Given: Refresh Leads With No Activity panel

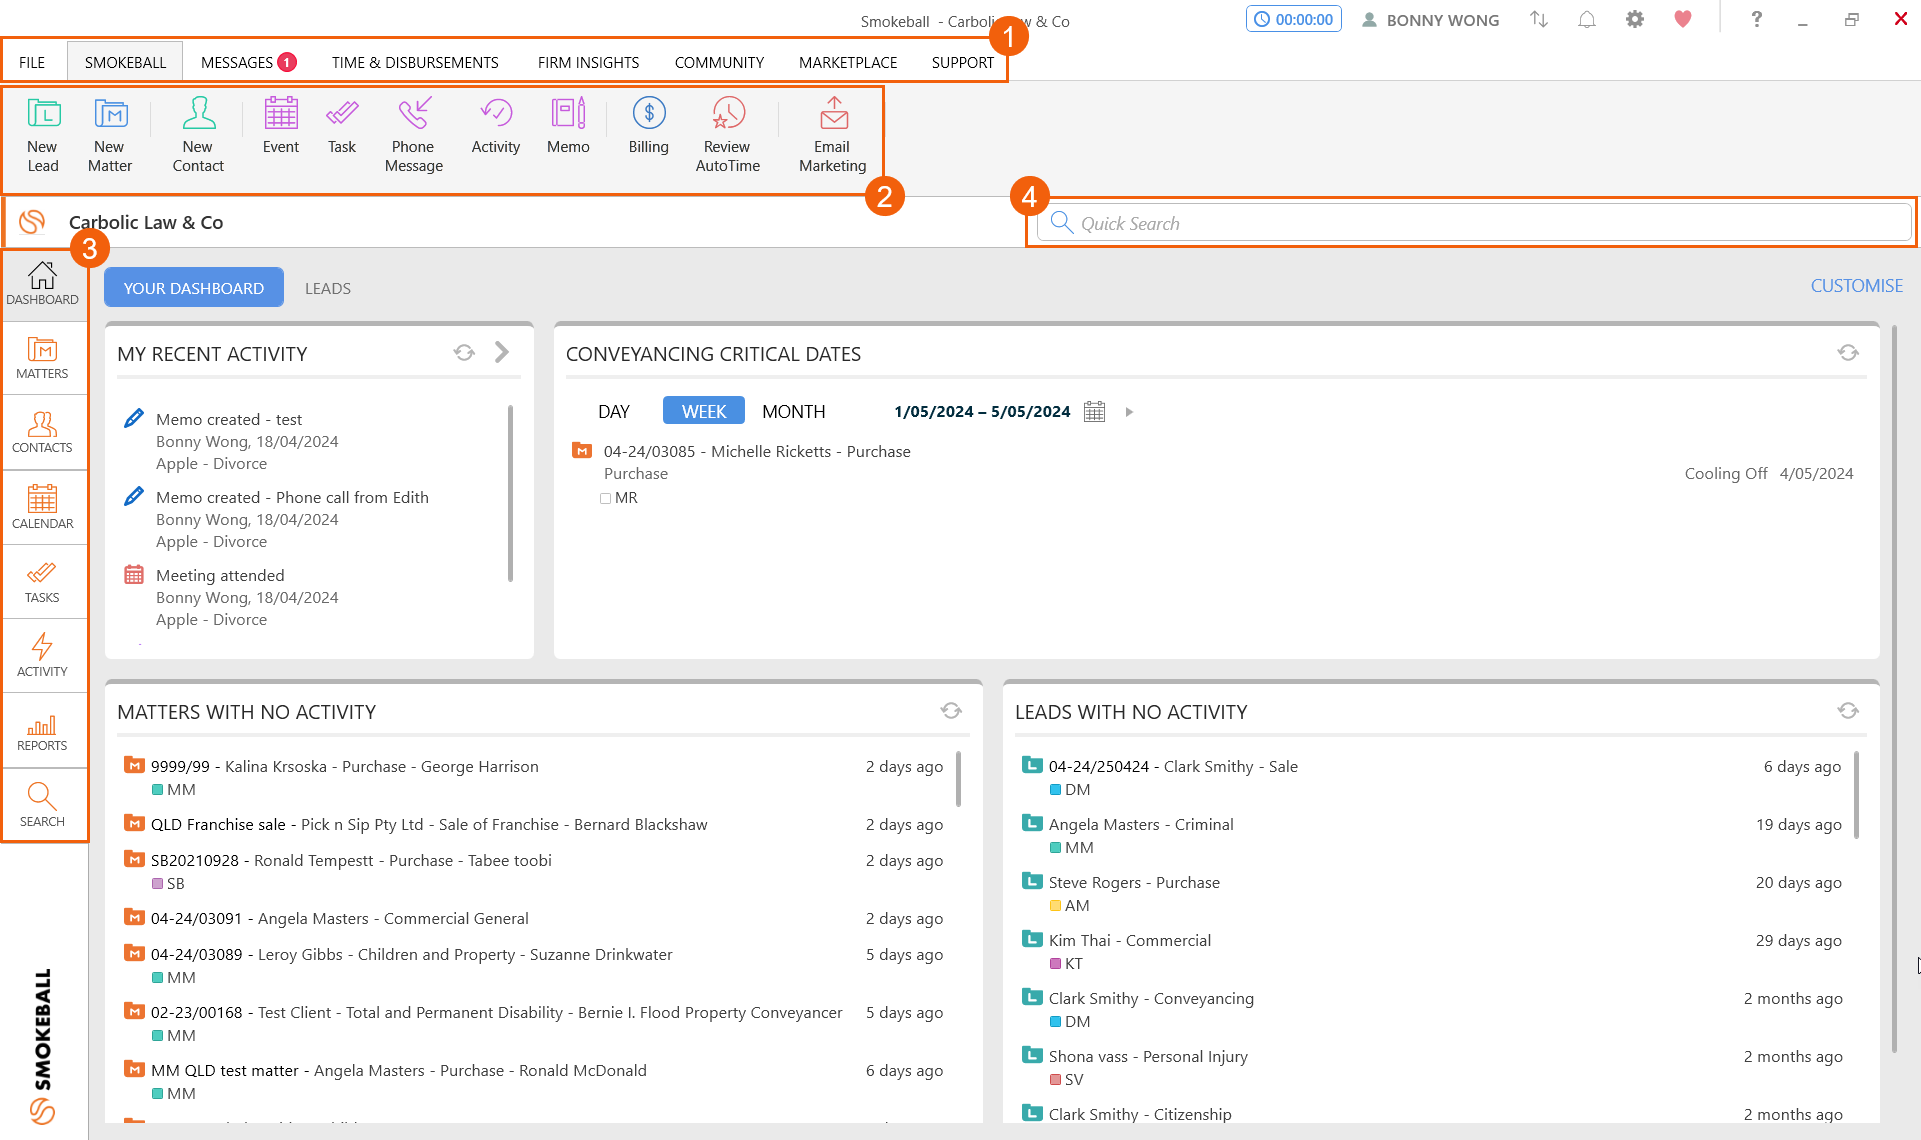Looking at the screenshot, I should coord(1848,711).
